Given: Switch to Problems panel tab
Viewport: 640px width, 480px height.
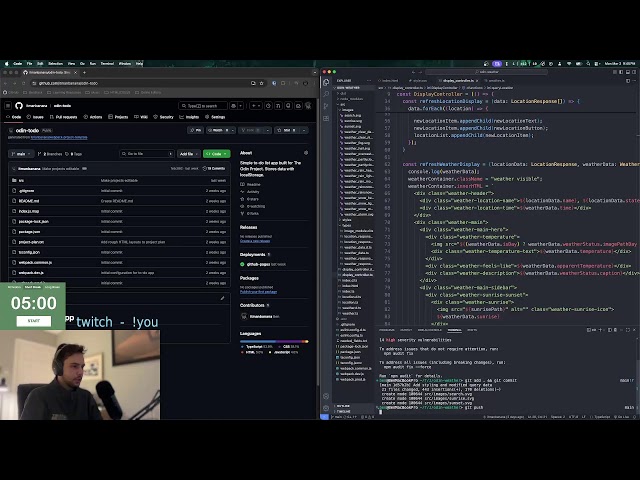Looking at the screenshot, I should tap(387, 330).
